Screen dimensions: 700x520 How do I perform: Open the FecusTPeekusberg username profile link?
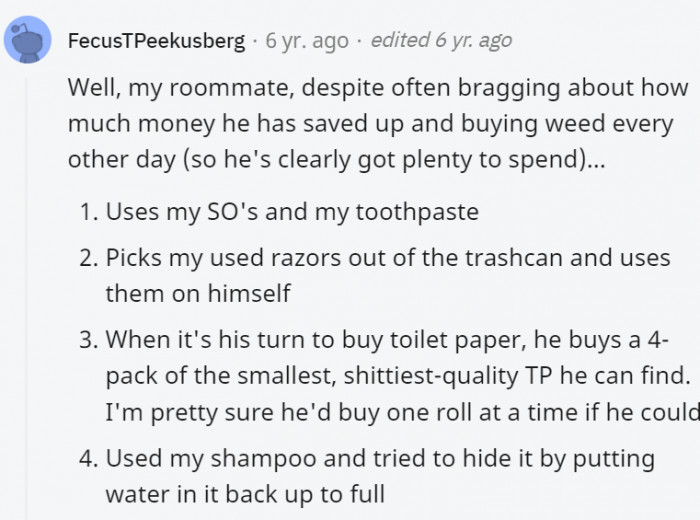pyautogui.click(x=156, y=41)
